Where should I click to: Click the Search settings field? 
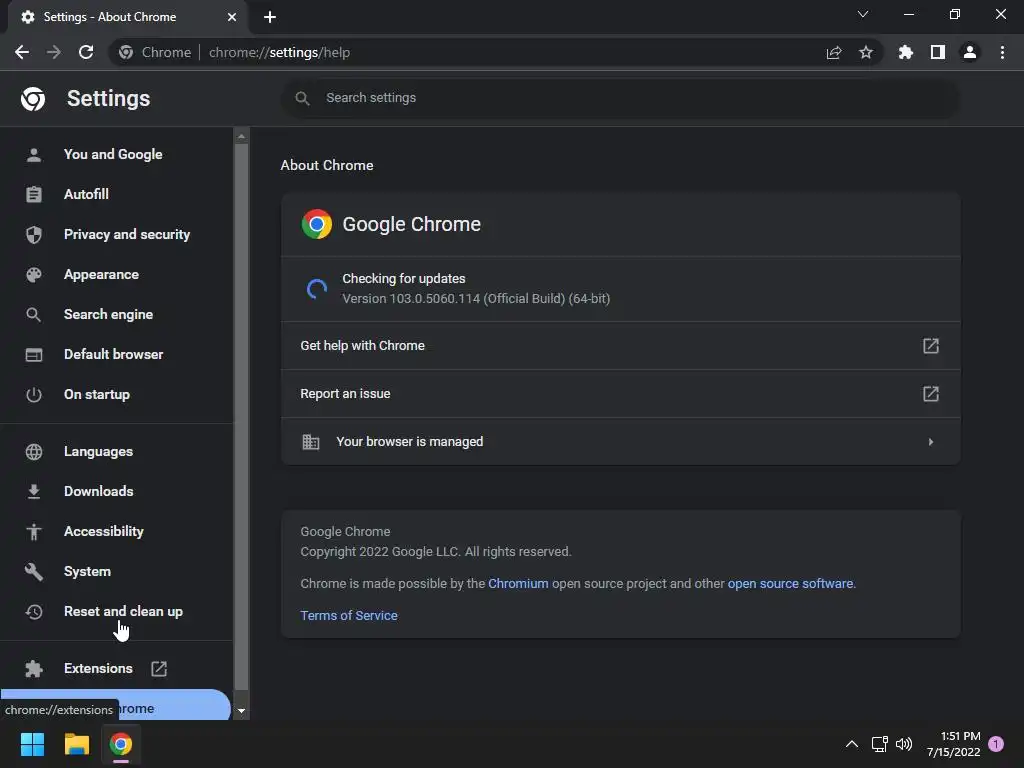[620, 98]
